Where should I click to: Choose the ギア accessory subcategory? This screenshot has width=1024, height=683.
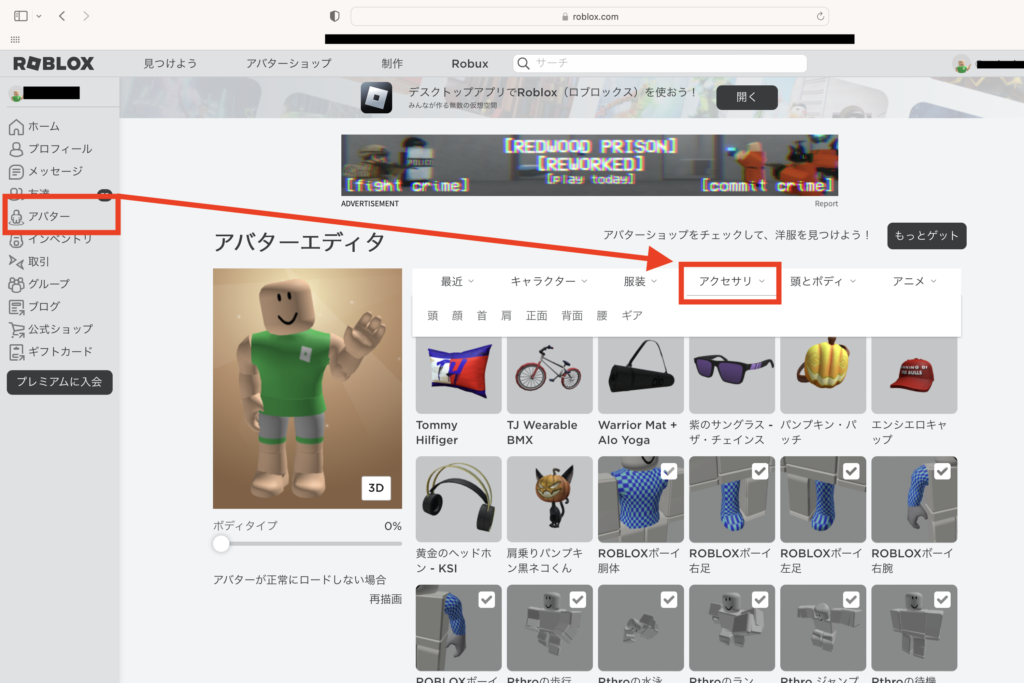tap(632, 316)
